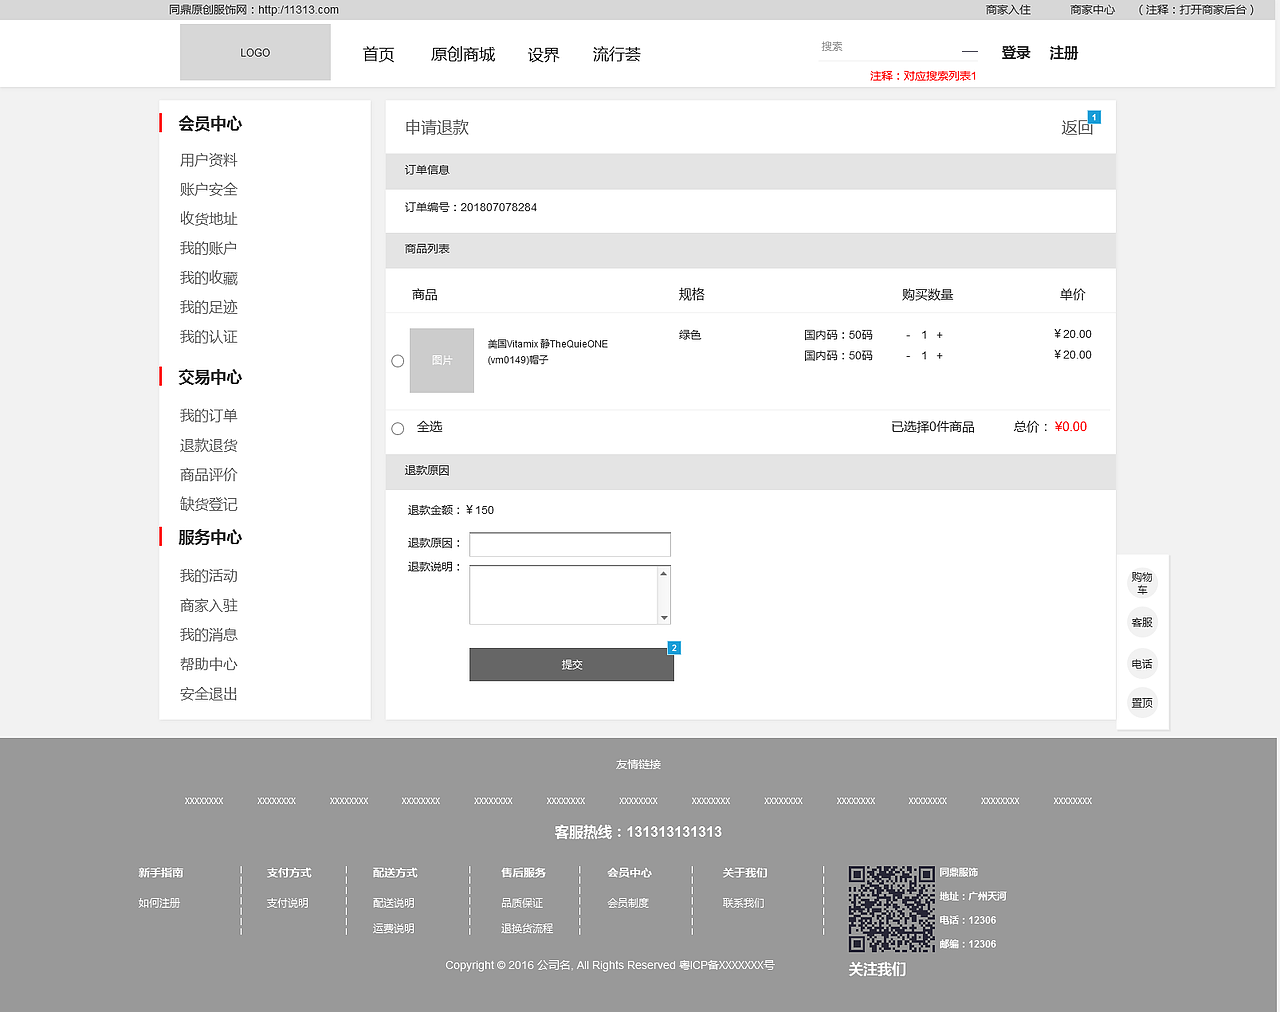Increase quantity in first 国内码 row
This screenshot has width=1280, height=1012.
pos(940,336)
